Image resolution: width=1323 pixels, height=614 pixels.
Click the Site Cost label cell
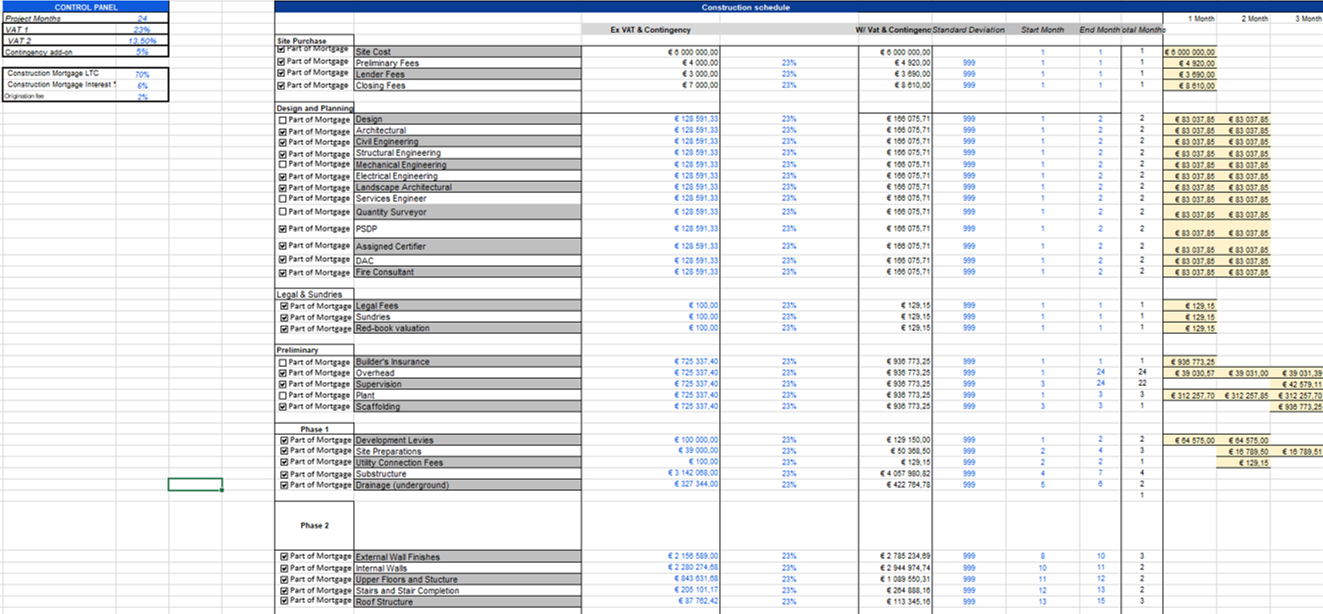pos(467,52)
